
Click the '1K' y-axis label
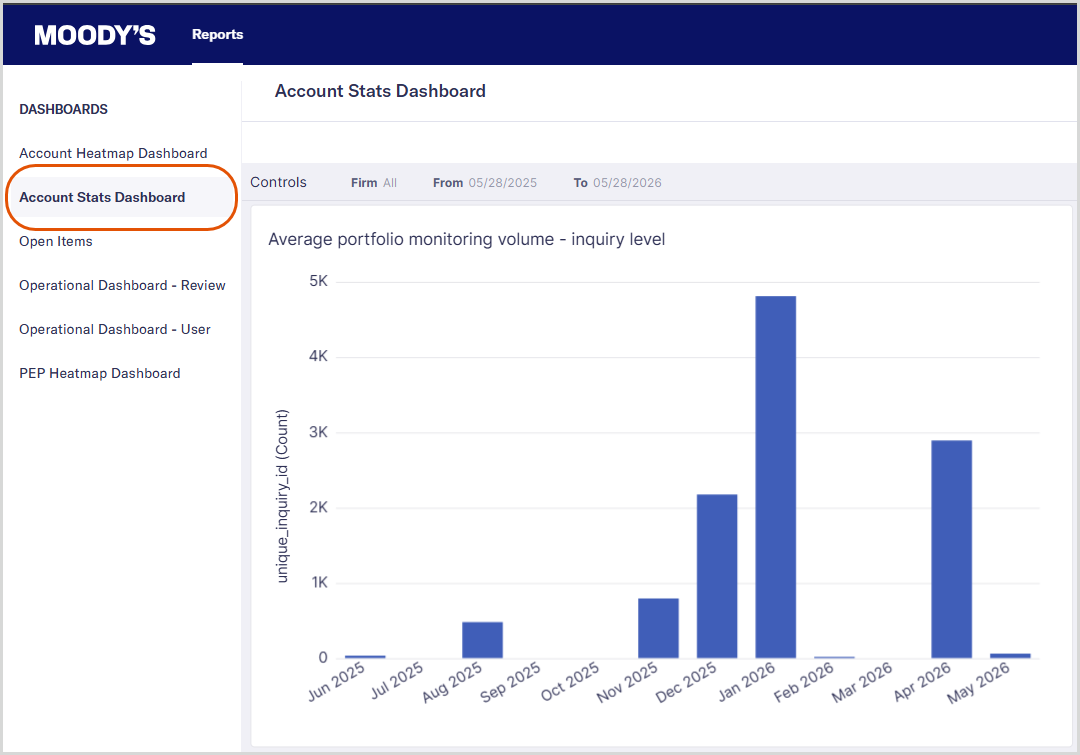pyautogui.click(x=320, y=582)
